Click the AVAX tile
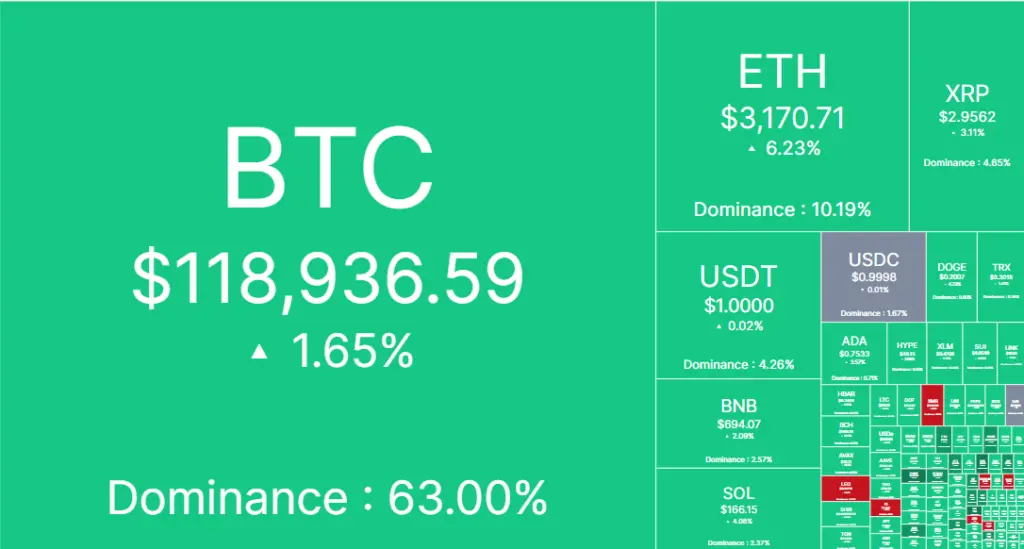Screen dimensions: 1024x549 tap(845, 460)
